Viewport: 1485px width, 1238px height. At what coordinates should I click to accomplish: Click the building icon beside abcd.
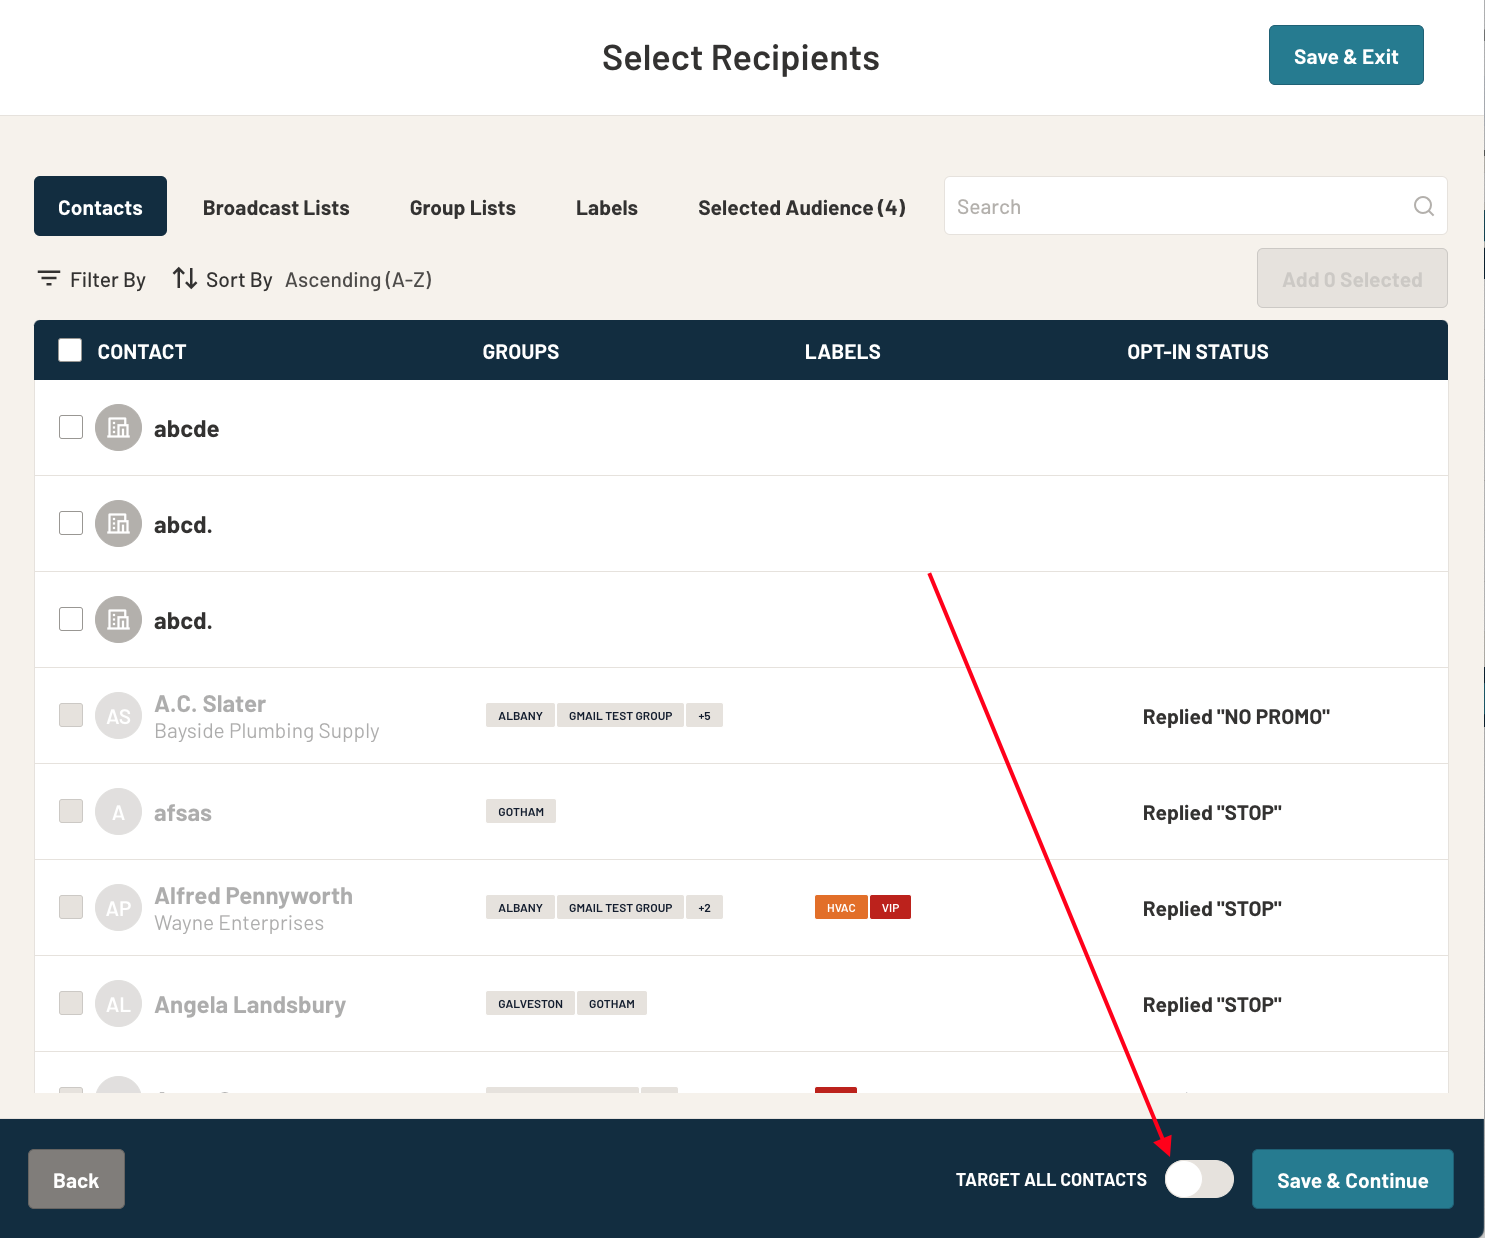click(117, 523)
